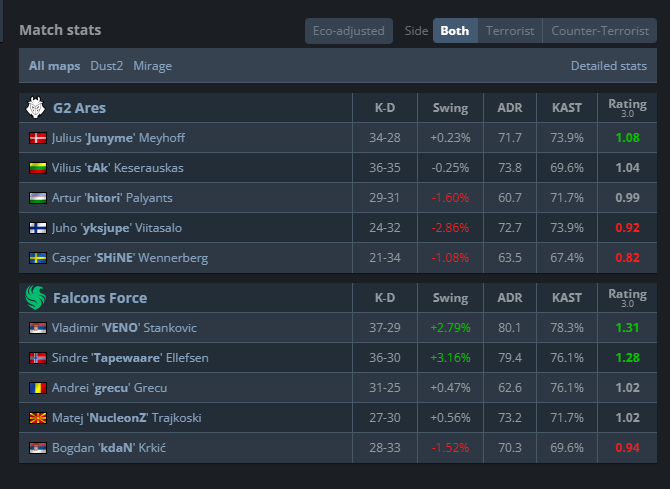Open Vilius 'tAk' Keserauskas player profile
The image size is (670, 489).
click(x=118, y=168)
